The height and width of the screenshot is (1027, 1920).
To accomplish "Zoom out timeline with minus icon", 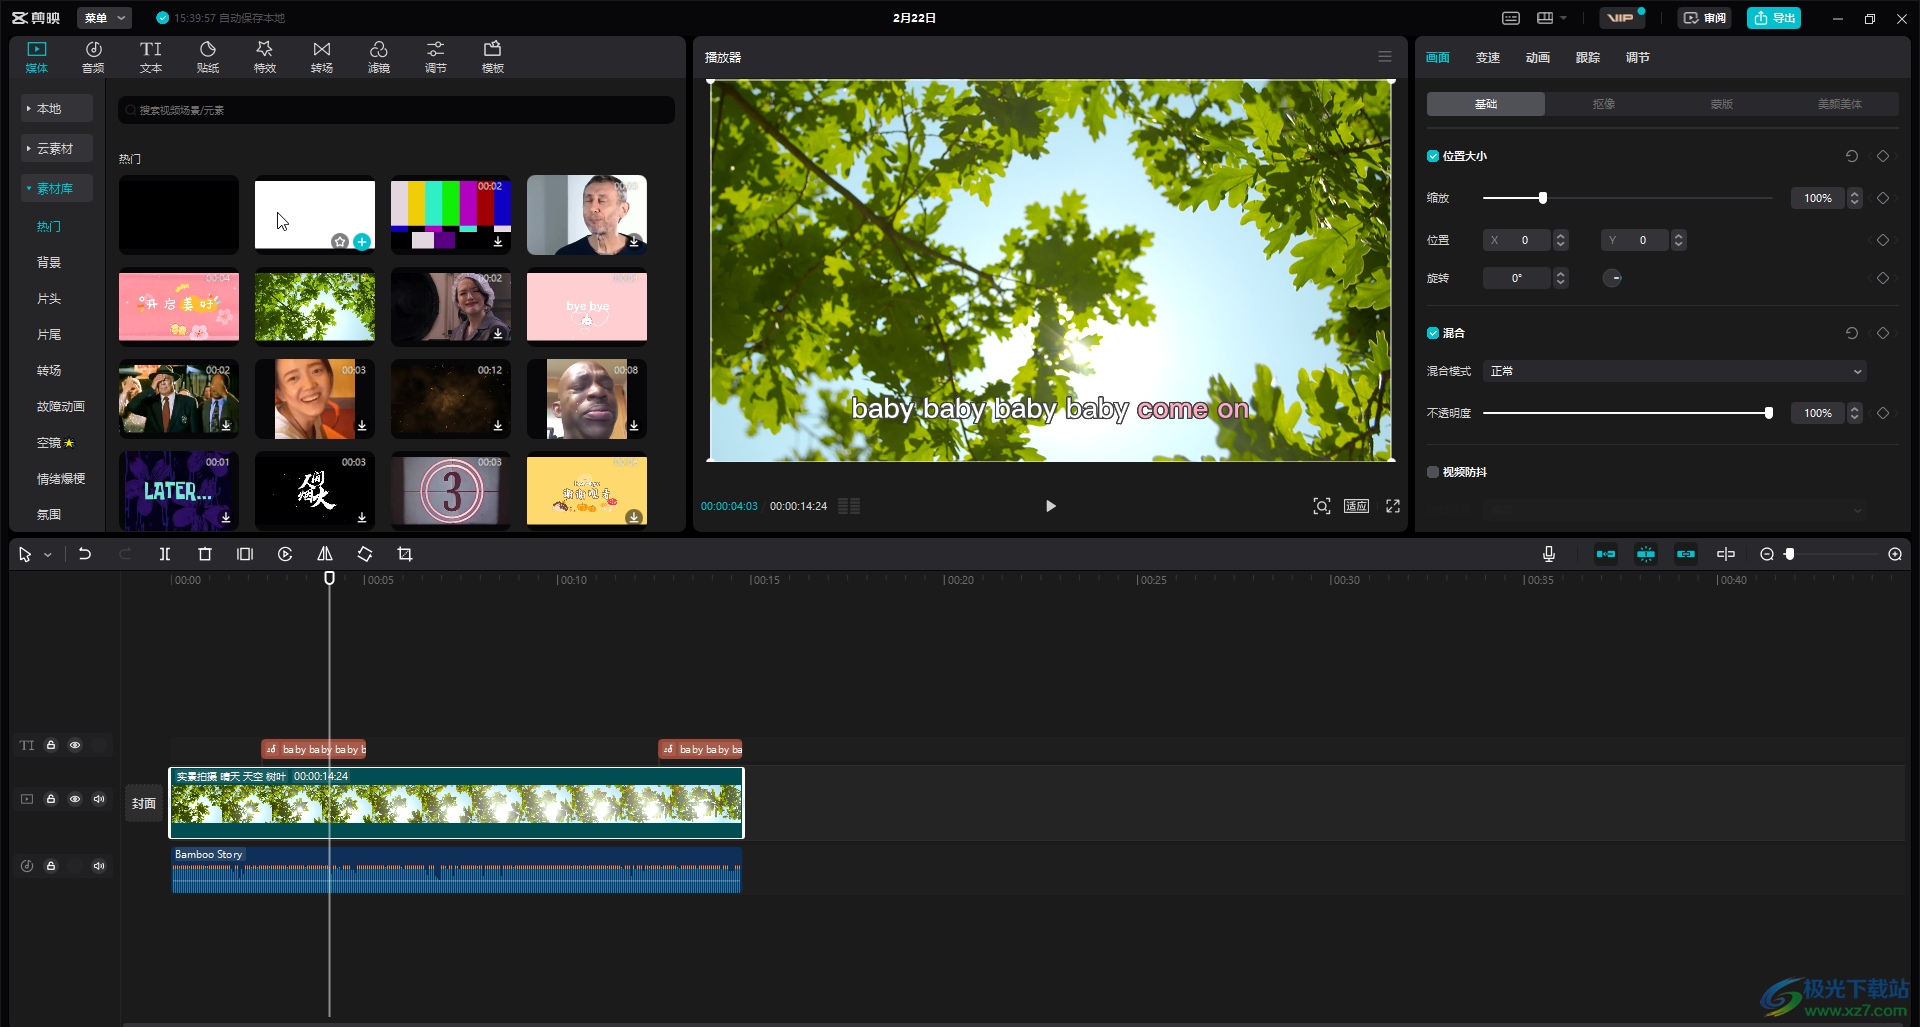I will (1767, 554).
